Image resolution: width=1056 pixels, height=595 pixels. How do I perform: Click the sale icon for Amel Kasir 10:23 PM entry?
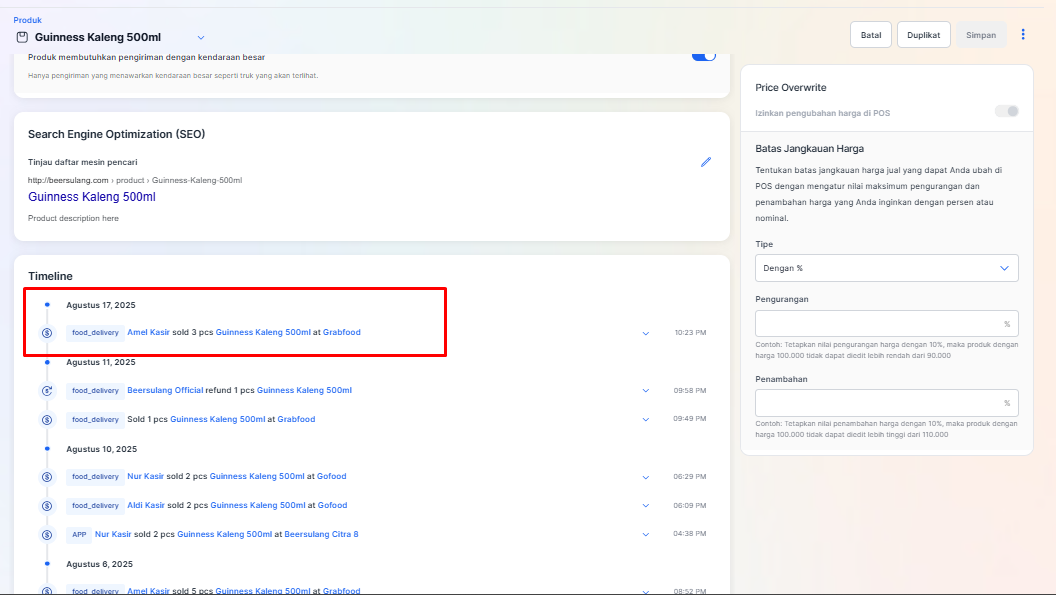47,333
